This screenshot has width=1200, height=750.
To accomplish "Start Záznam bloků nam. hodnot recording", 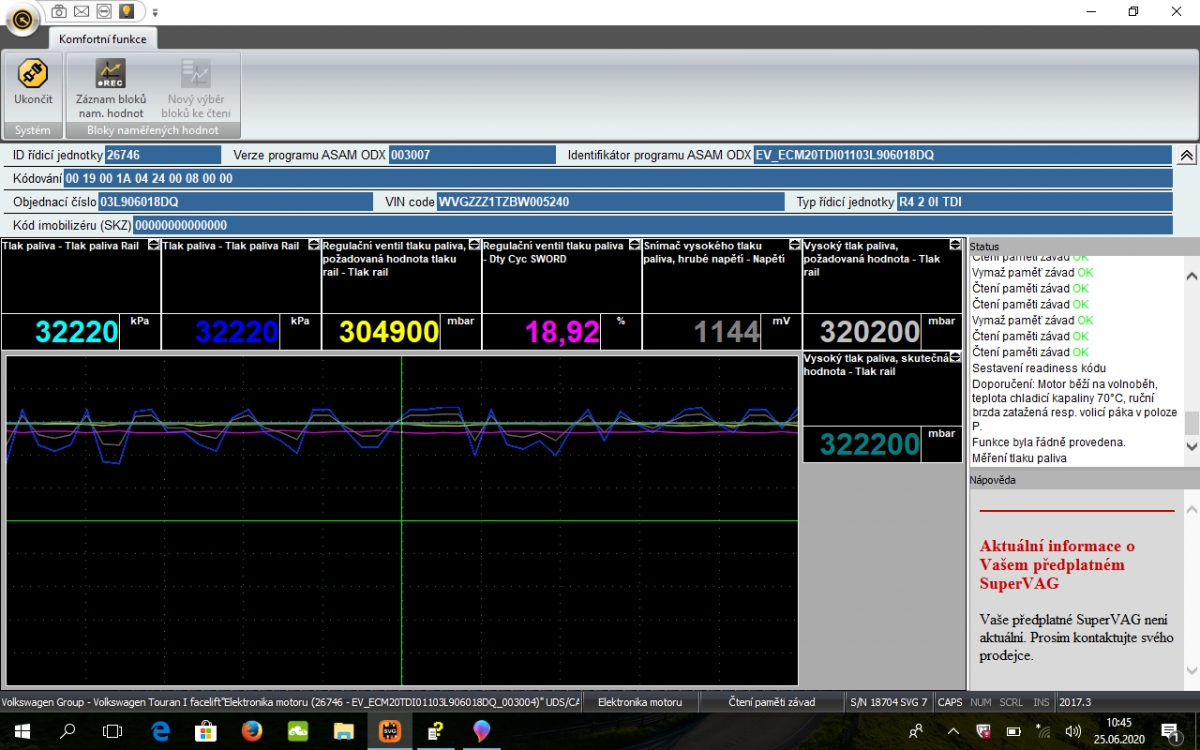I will click(x=111, y=88).
